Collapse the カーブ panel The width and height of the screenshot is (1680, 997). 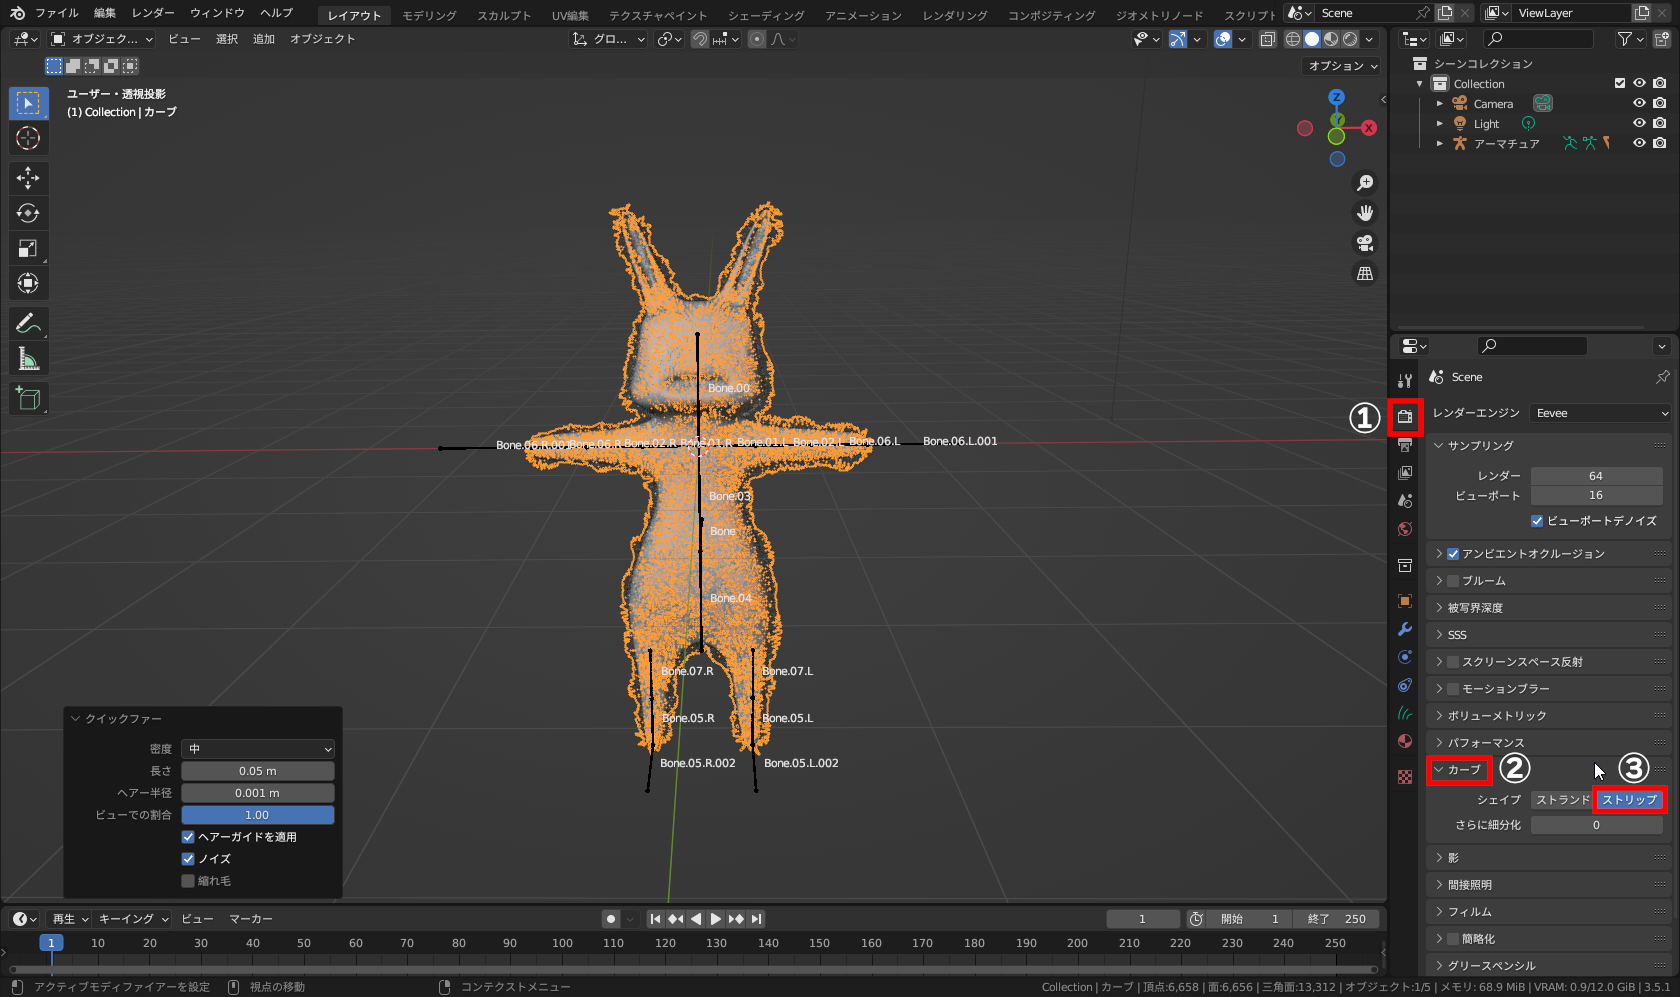coord(1460,770)
